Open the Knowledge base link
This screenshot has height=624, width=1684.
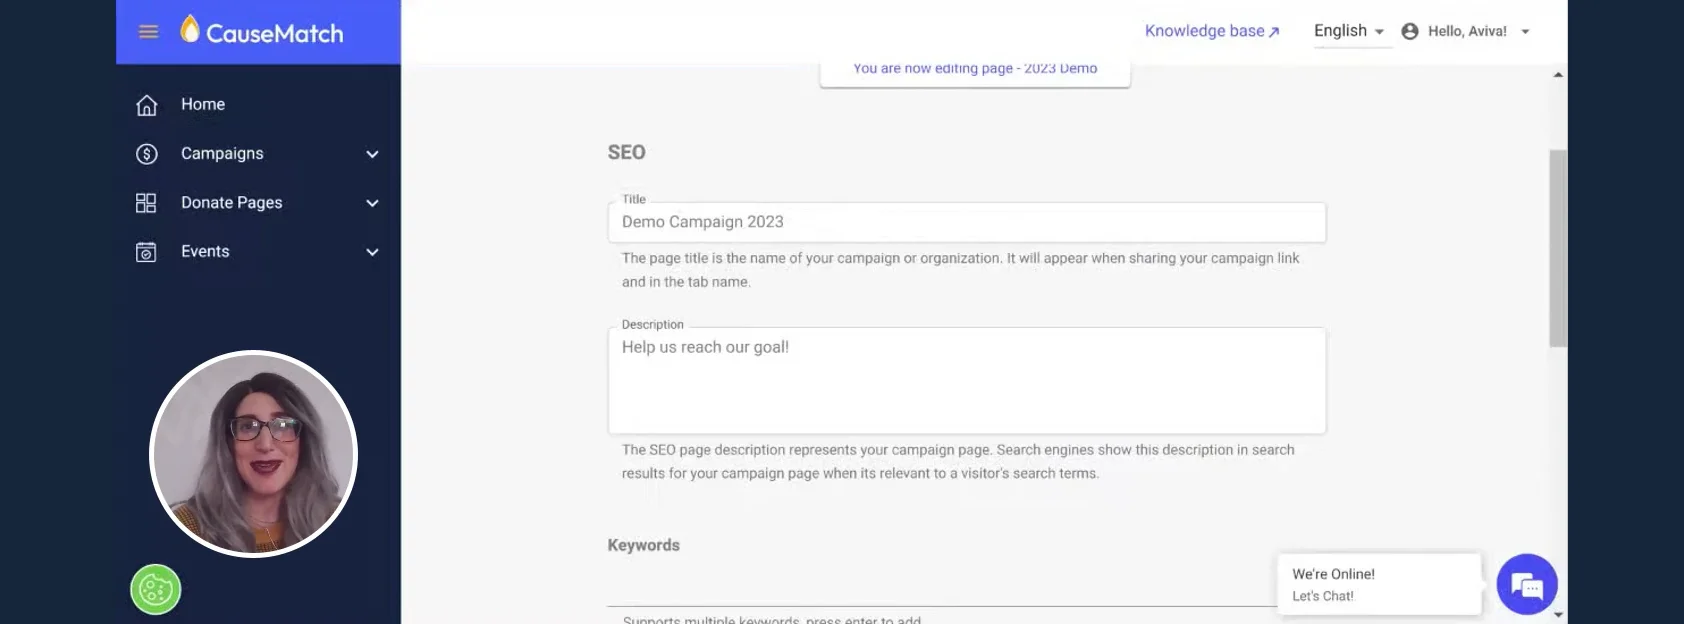[1211, 31]
